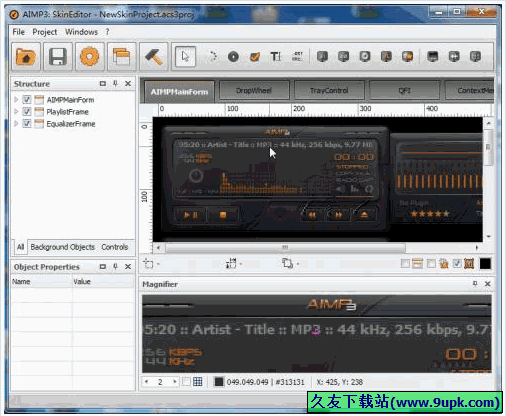This screenshot has width=506, height=416.
Task: Switch to the TrayControl tab
Action: [329, 90]
